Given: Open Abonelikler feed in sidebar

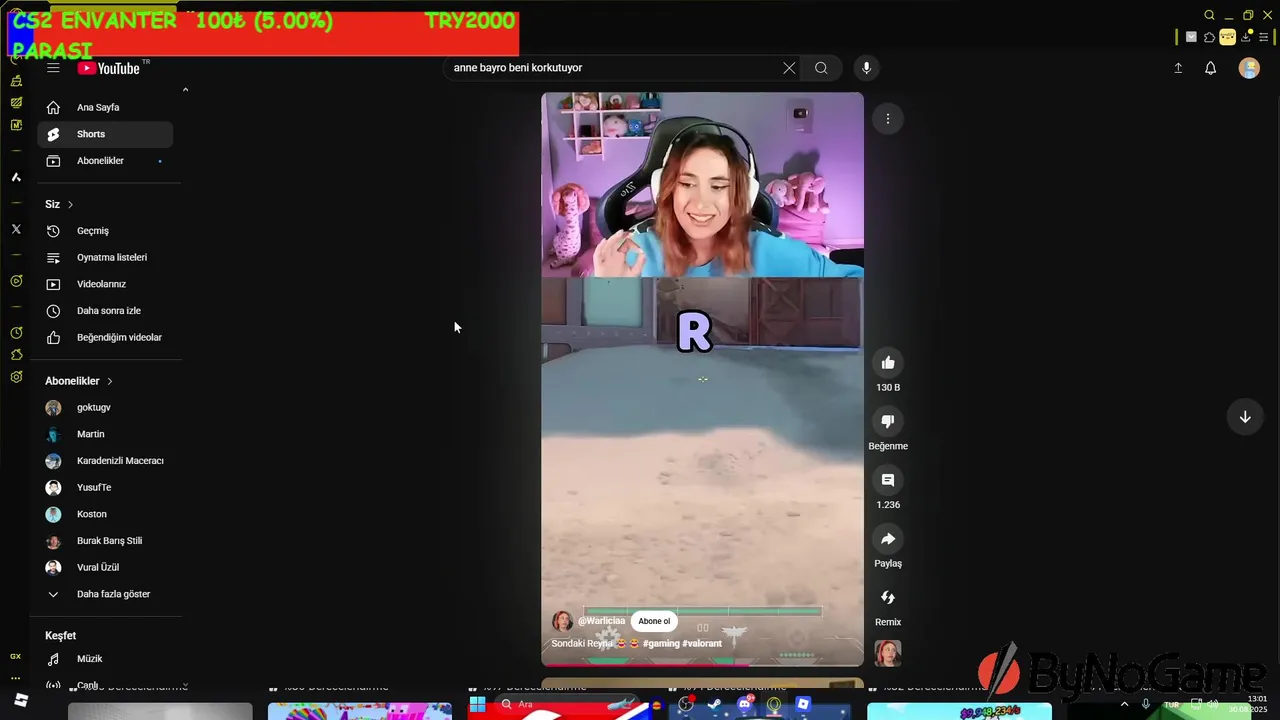Looking at the screenshot, I should tap(105, 161).
